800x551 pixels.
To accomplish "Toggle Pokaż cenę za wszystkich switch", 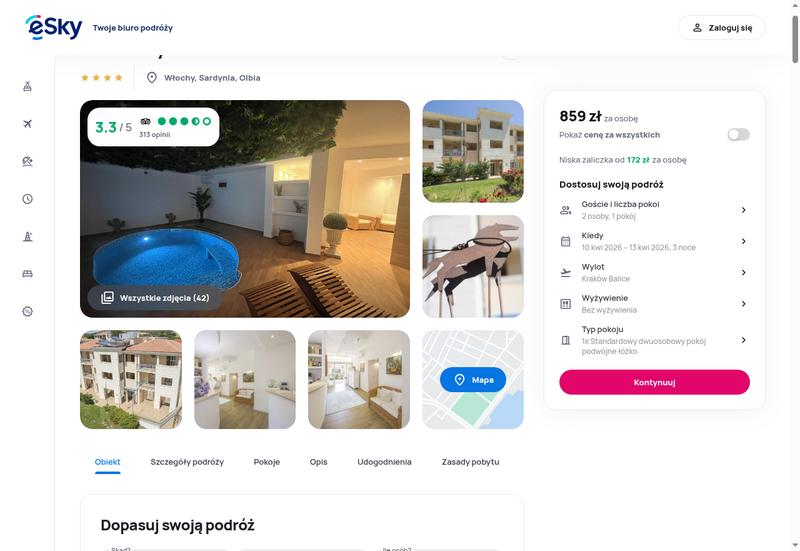I will pos(738,135).
